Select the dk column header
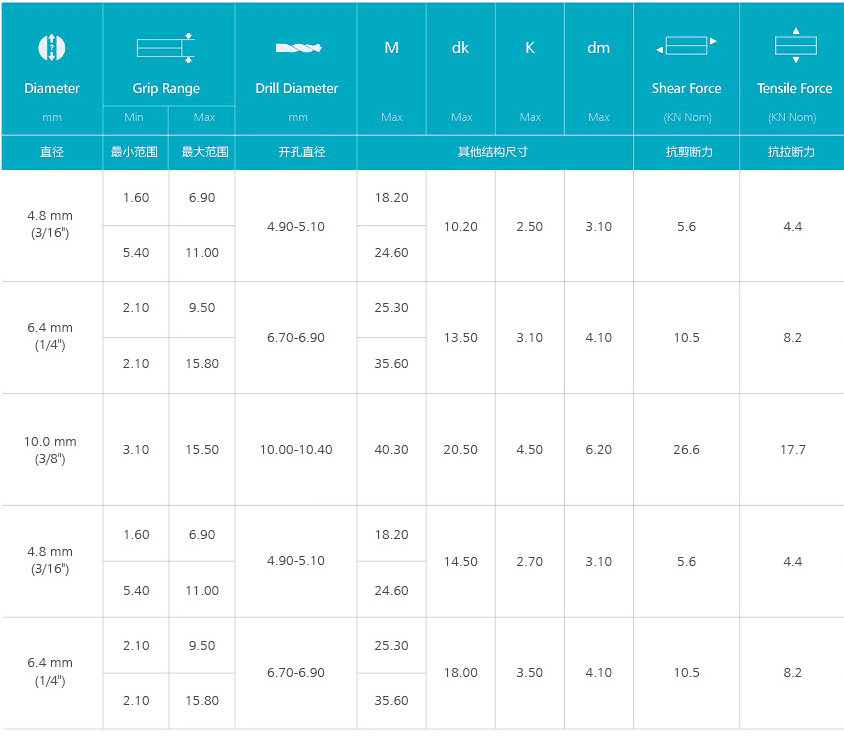The width and height of the screenshot is (844, 739). 460,48
